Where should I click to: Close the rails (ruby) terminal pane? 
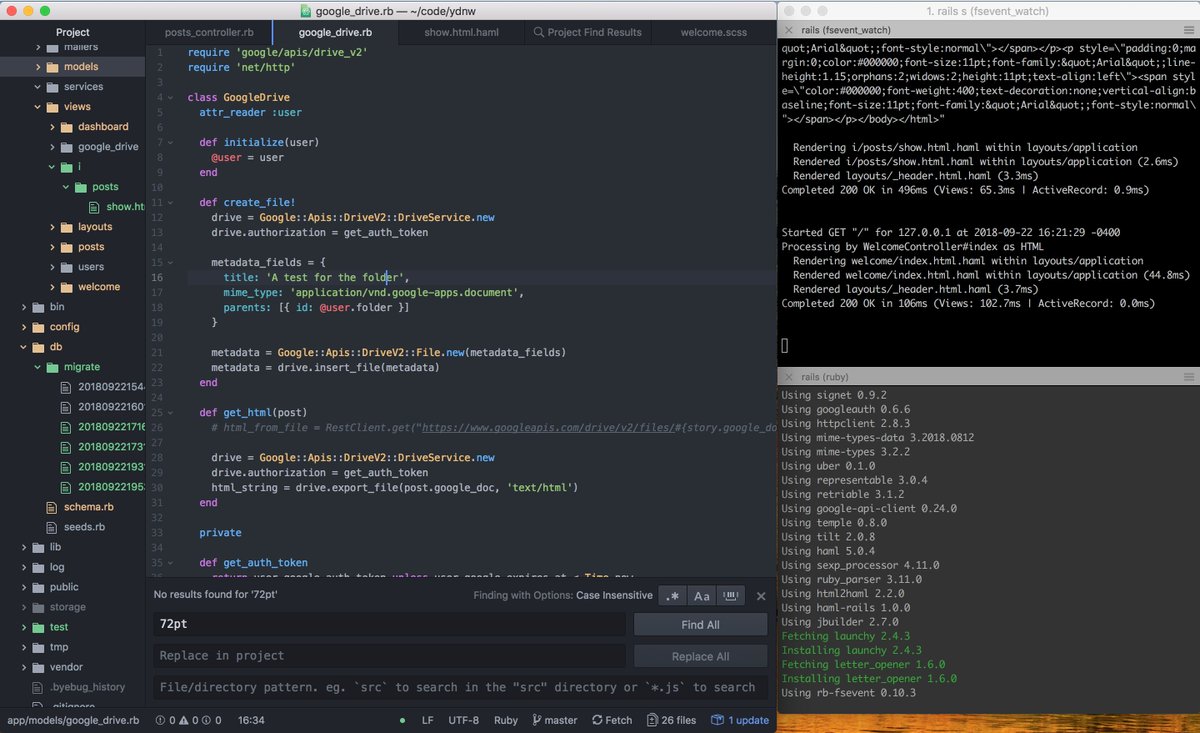pyautogui.click(x=789, y=377)
